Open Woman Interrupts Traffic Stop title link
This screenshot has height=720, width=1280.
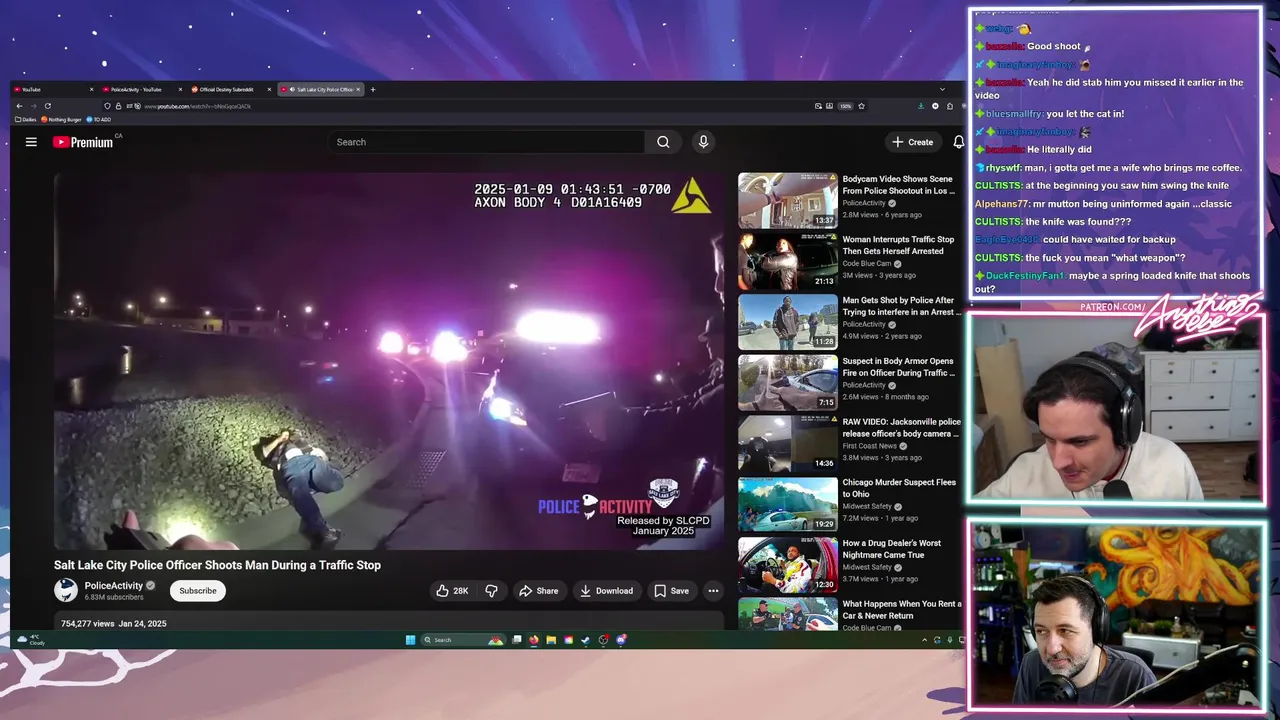pos(898,245)
